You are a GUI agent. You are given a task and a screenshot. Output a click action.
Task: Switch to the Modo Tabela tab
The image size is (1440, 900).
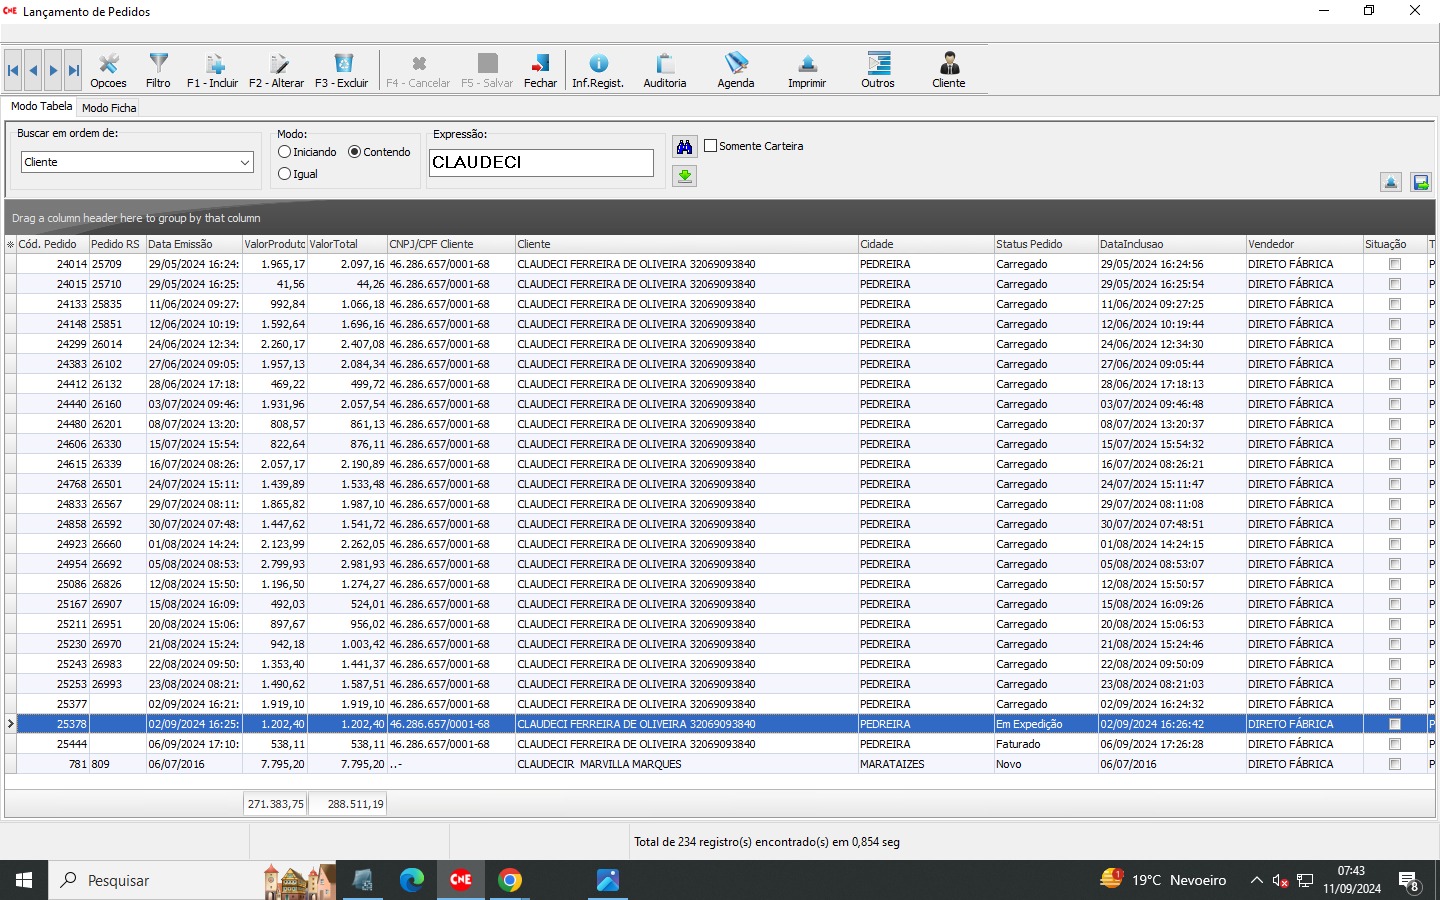coord(41,106)
